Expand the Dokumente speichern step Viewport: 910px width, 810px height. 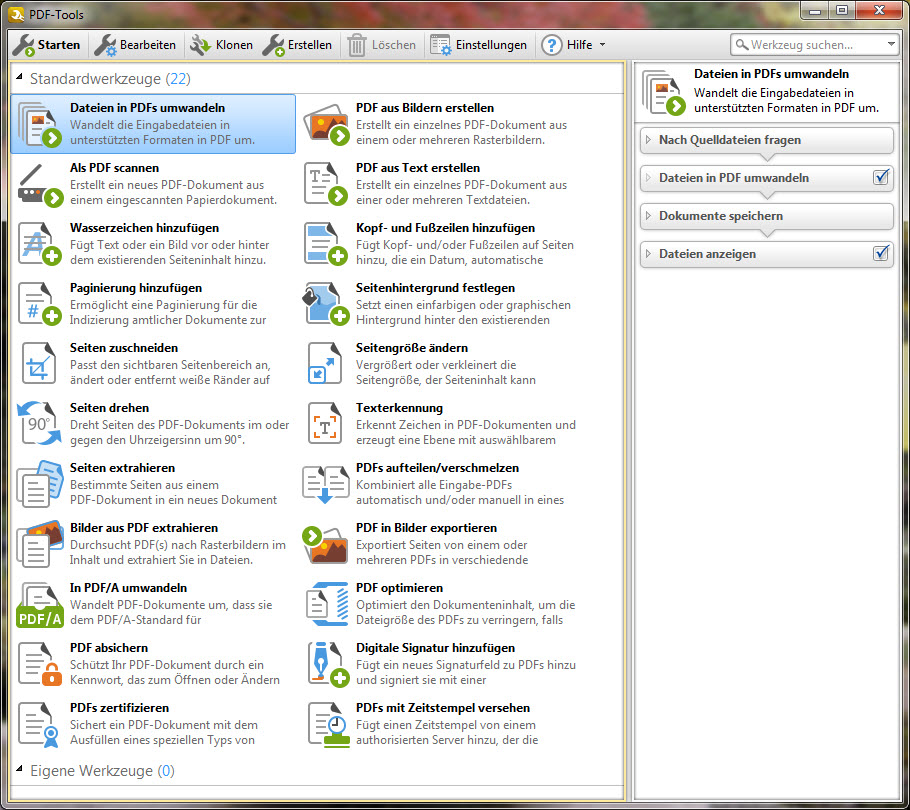pos(649,216)
